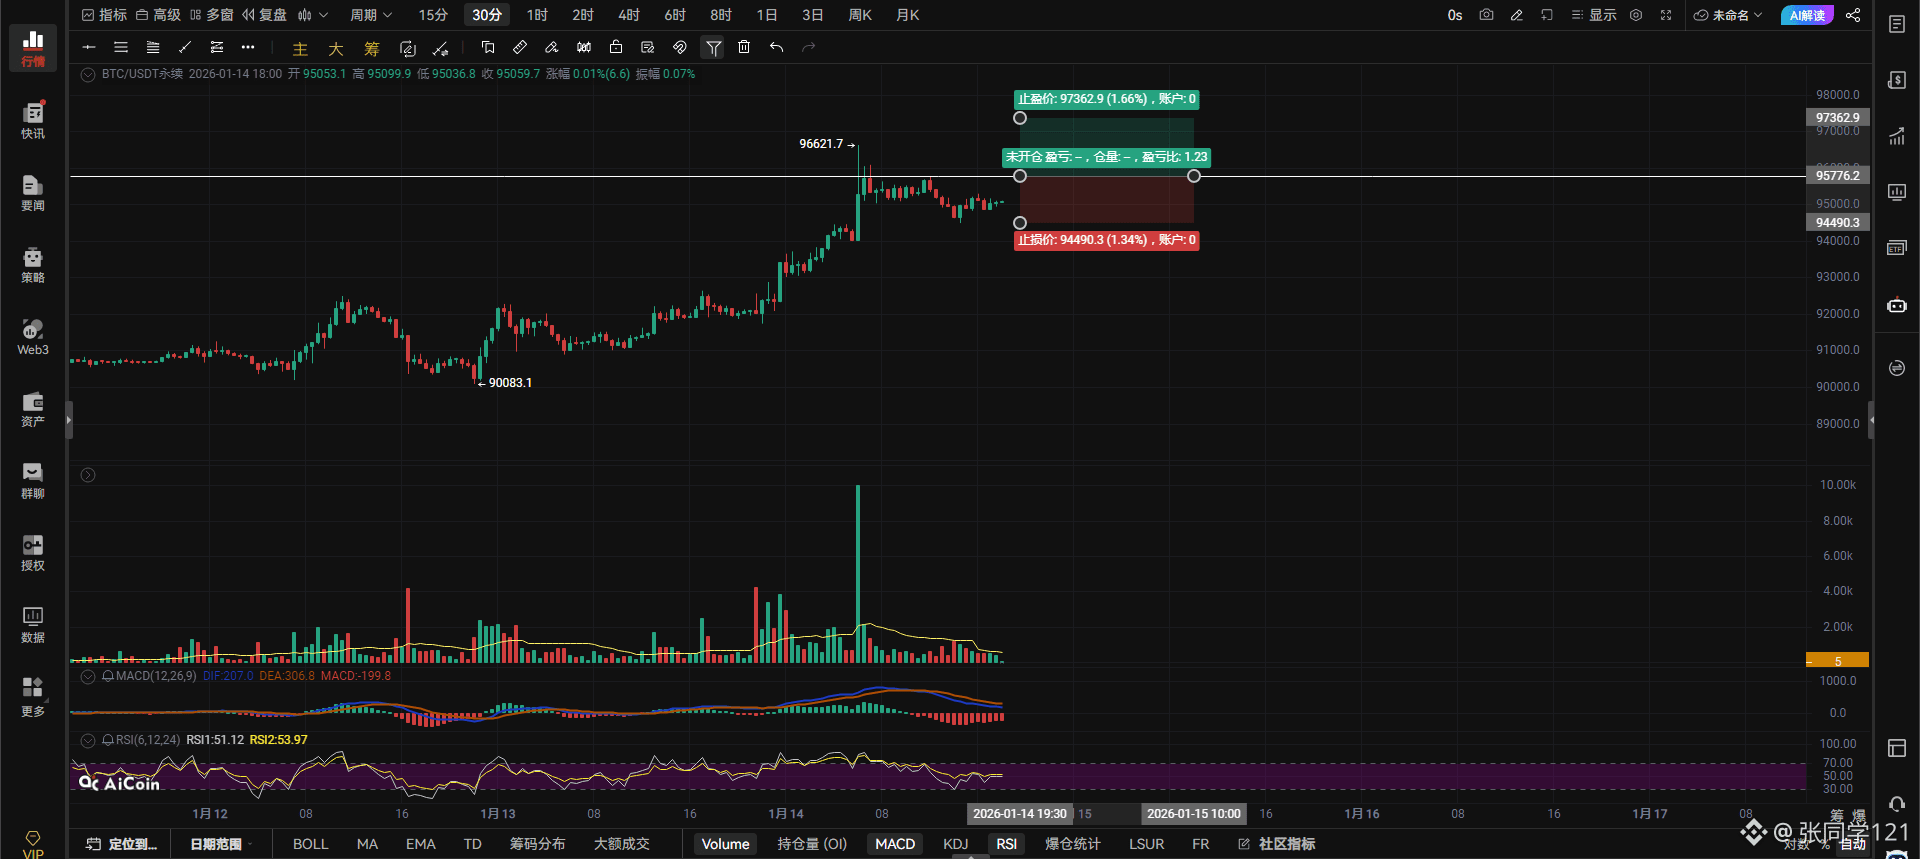Toggle the BOLL main indicator
Image resolution: width=1920 pixels, height=859 pixels.
click(x=311, y=844)
